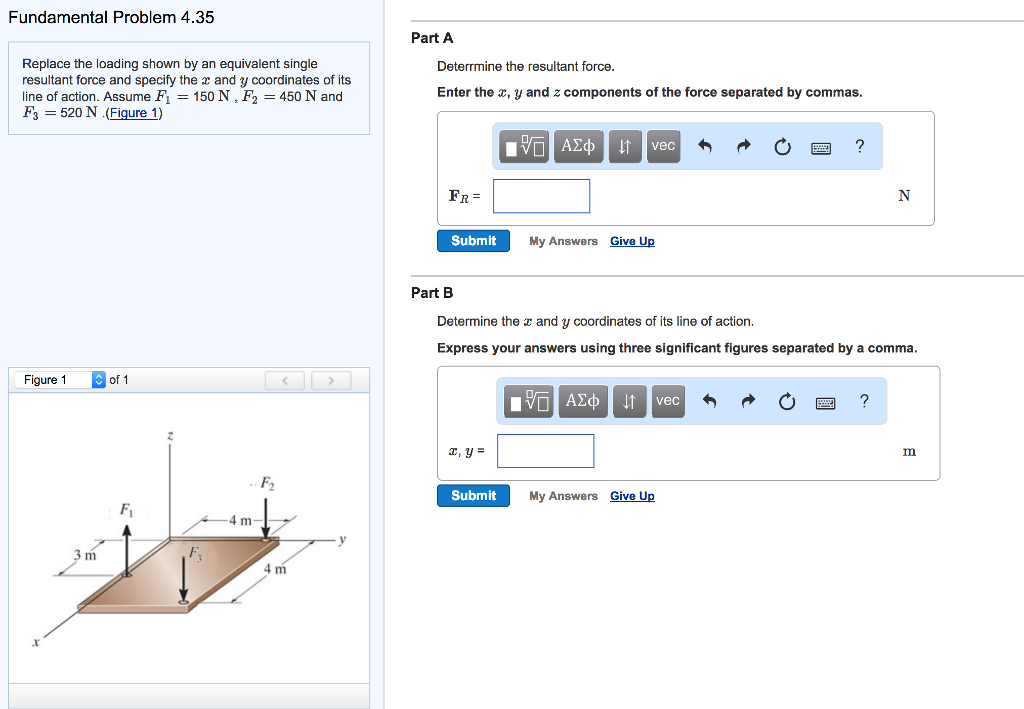Open the Figure 1 link in problem text
Viewport: 1024px width, 709px height.
[x=134, y=113]
